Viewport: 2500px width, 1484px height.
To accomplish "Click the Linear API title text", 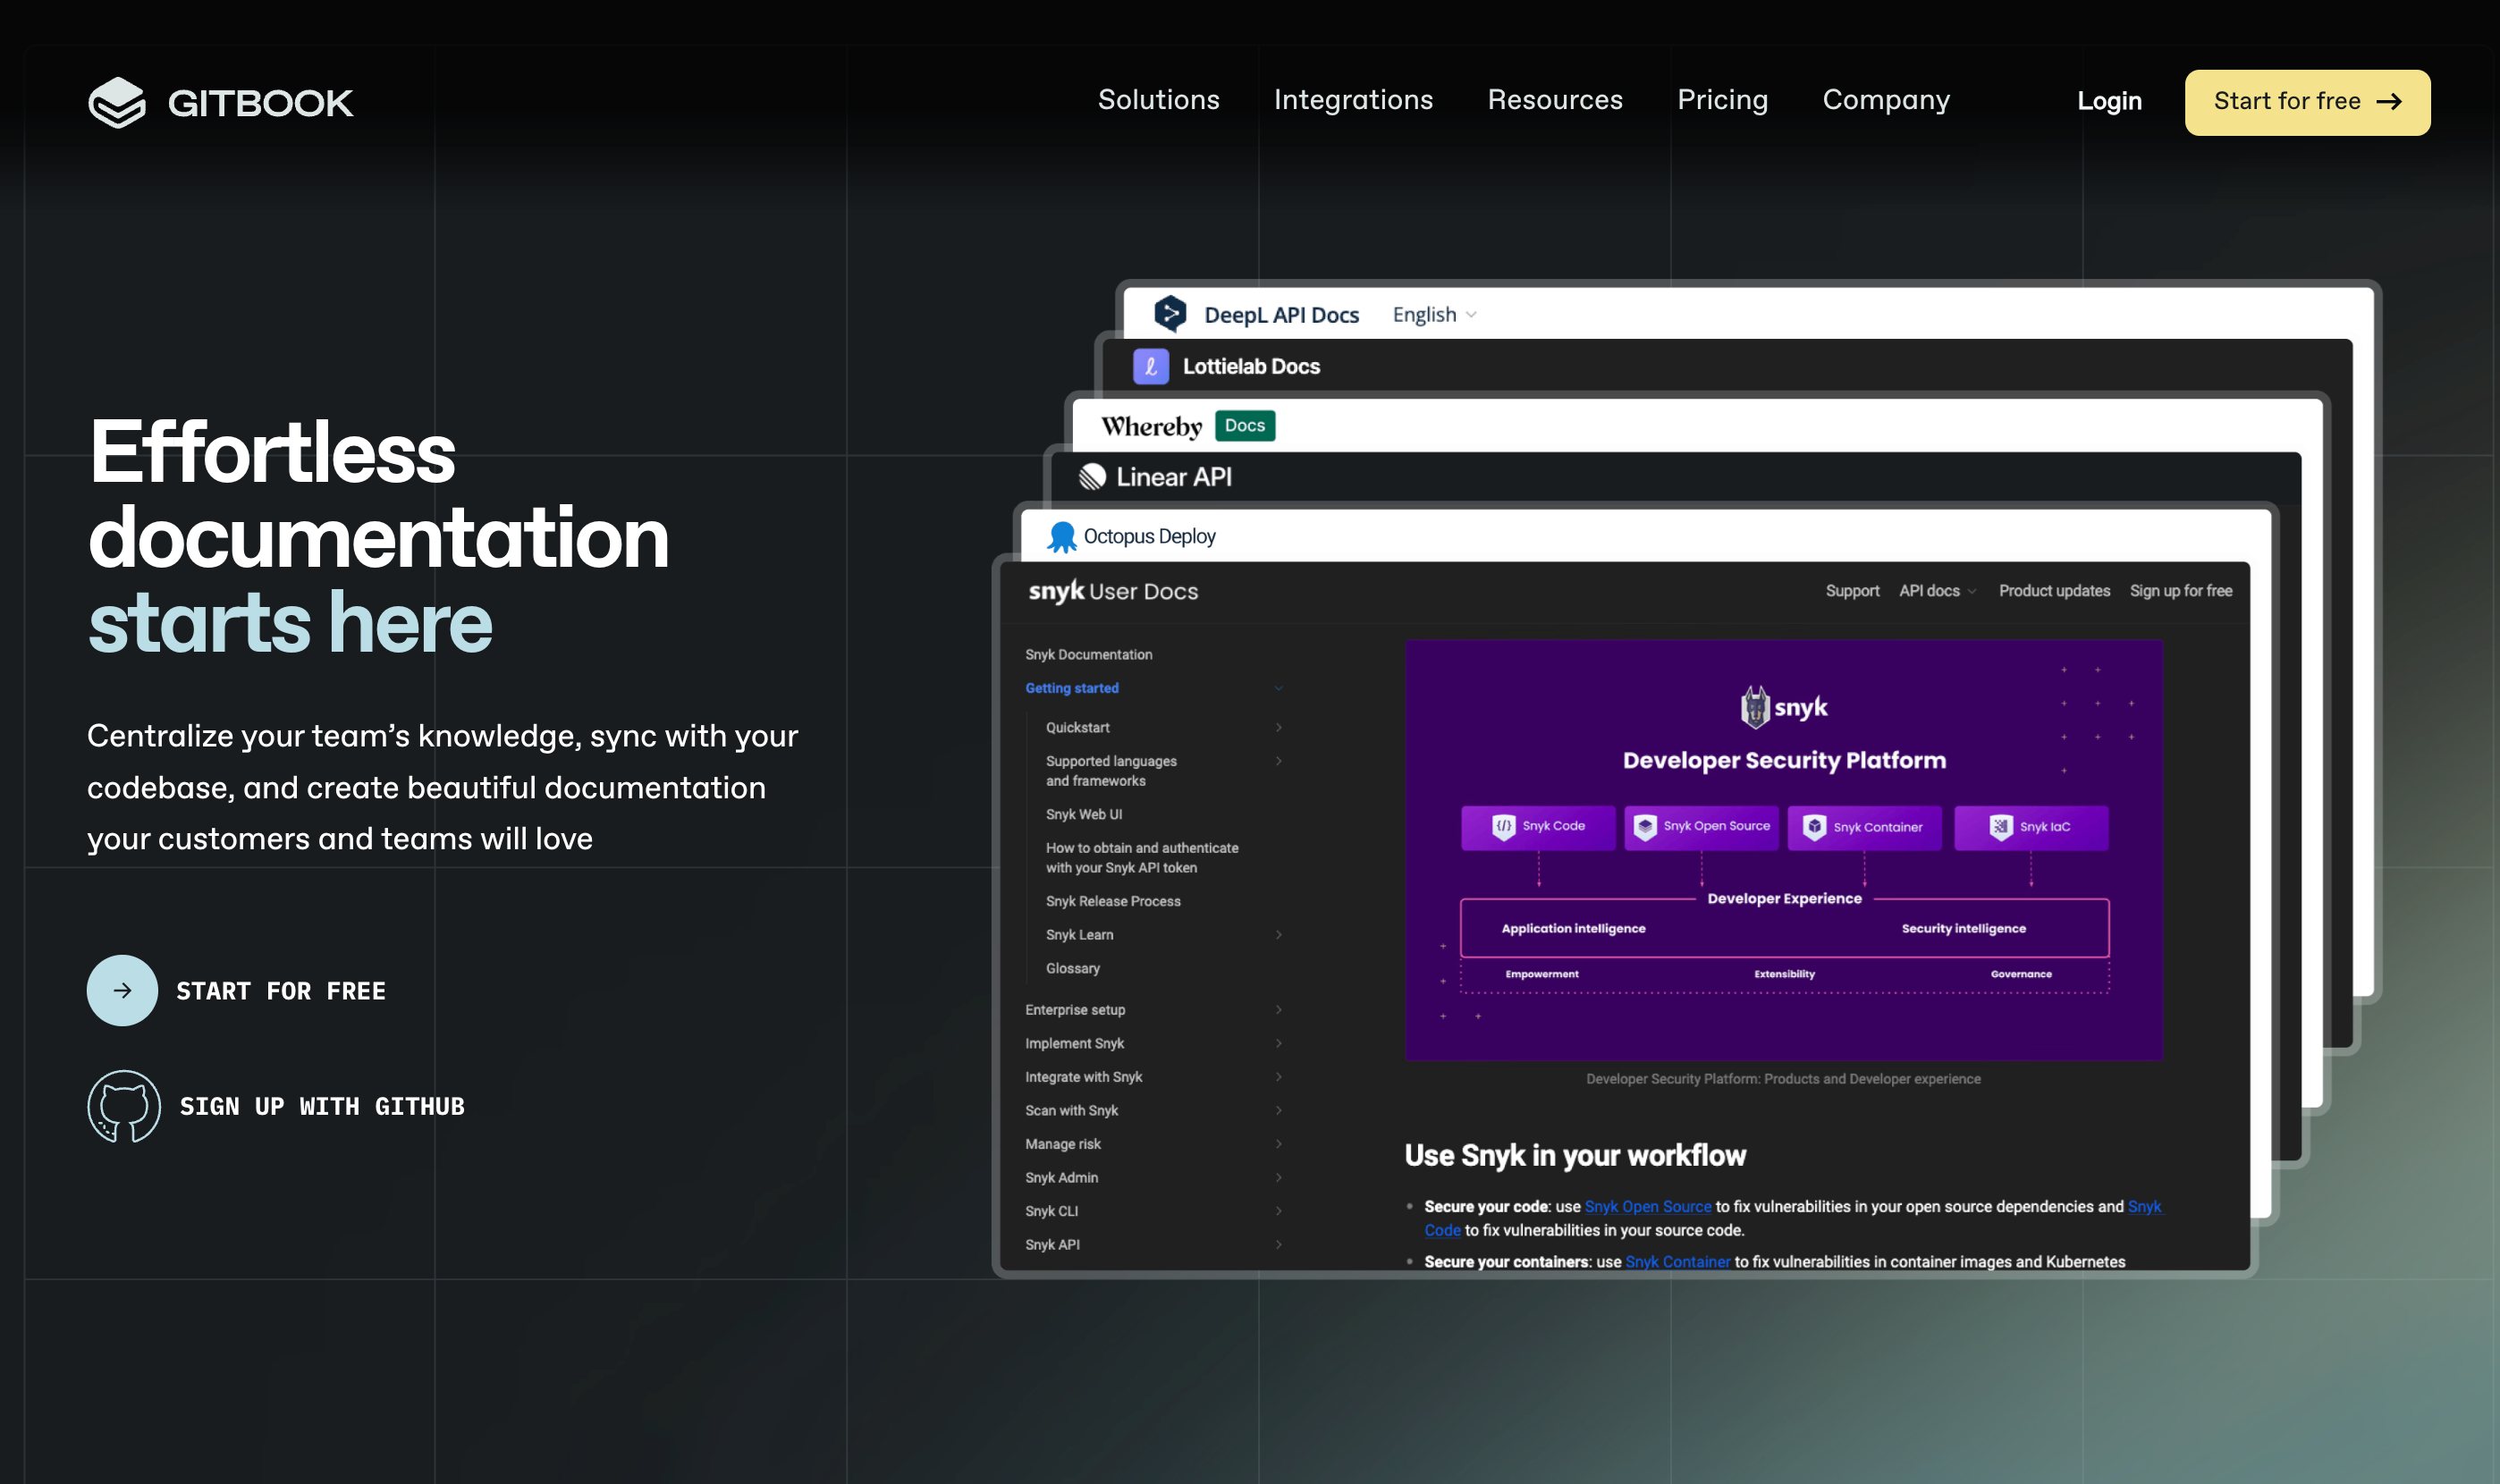I will (1173, 477).
